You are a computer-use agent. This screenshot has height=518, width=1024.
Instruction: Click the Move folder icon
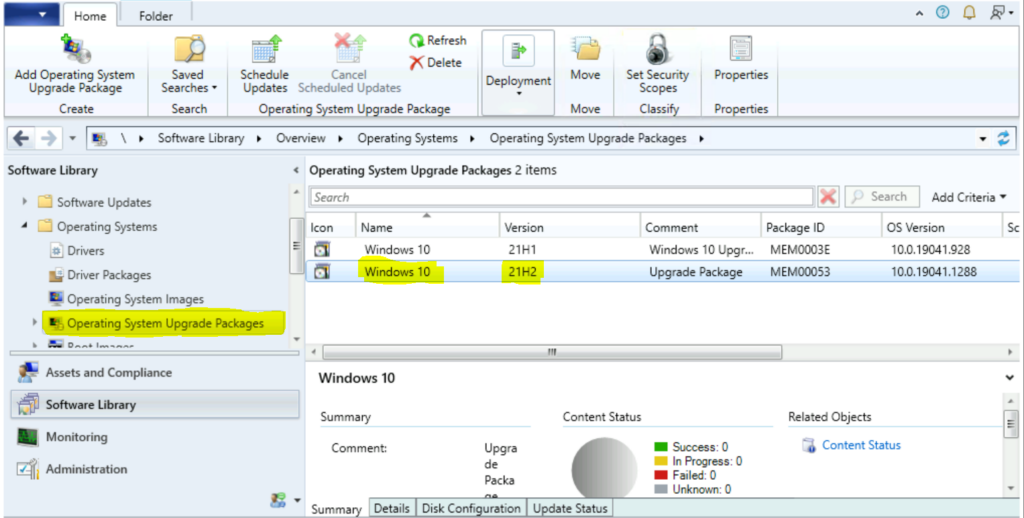pos(586,49)
